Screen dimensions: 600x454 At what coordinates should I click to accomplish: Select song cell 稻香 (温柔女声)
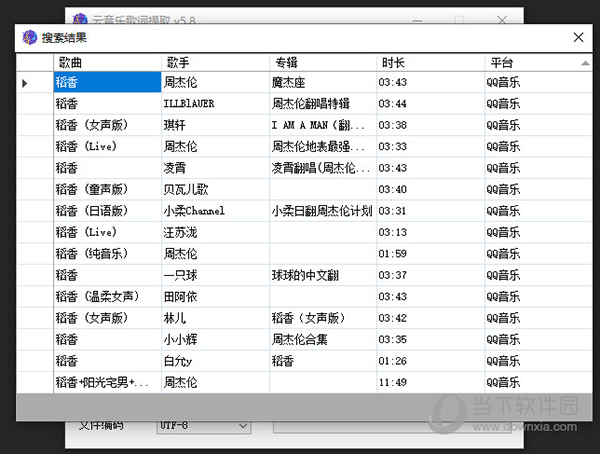(107, 297)
